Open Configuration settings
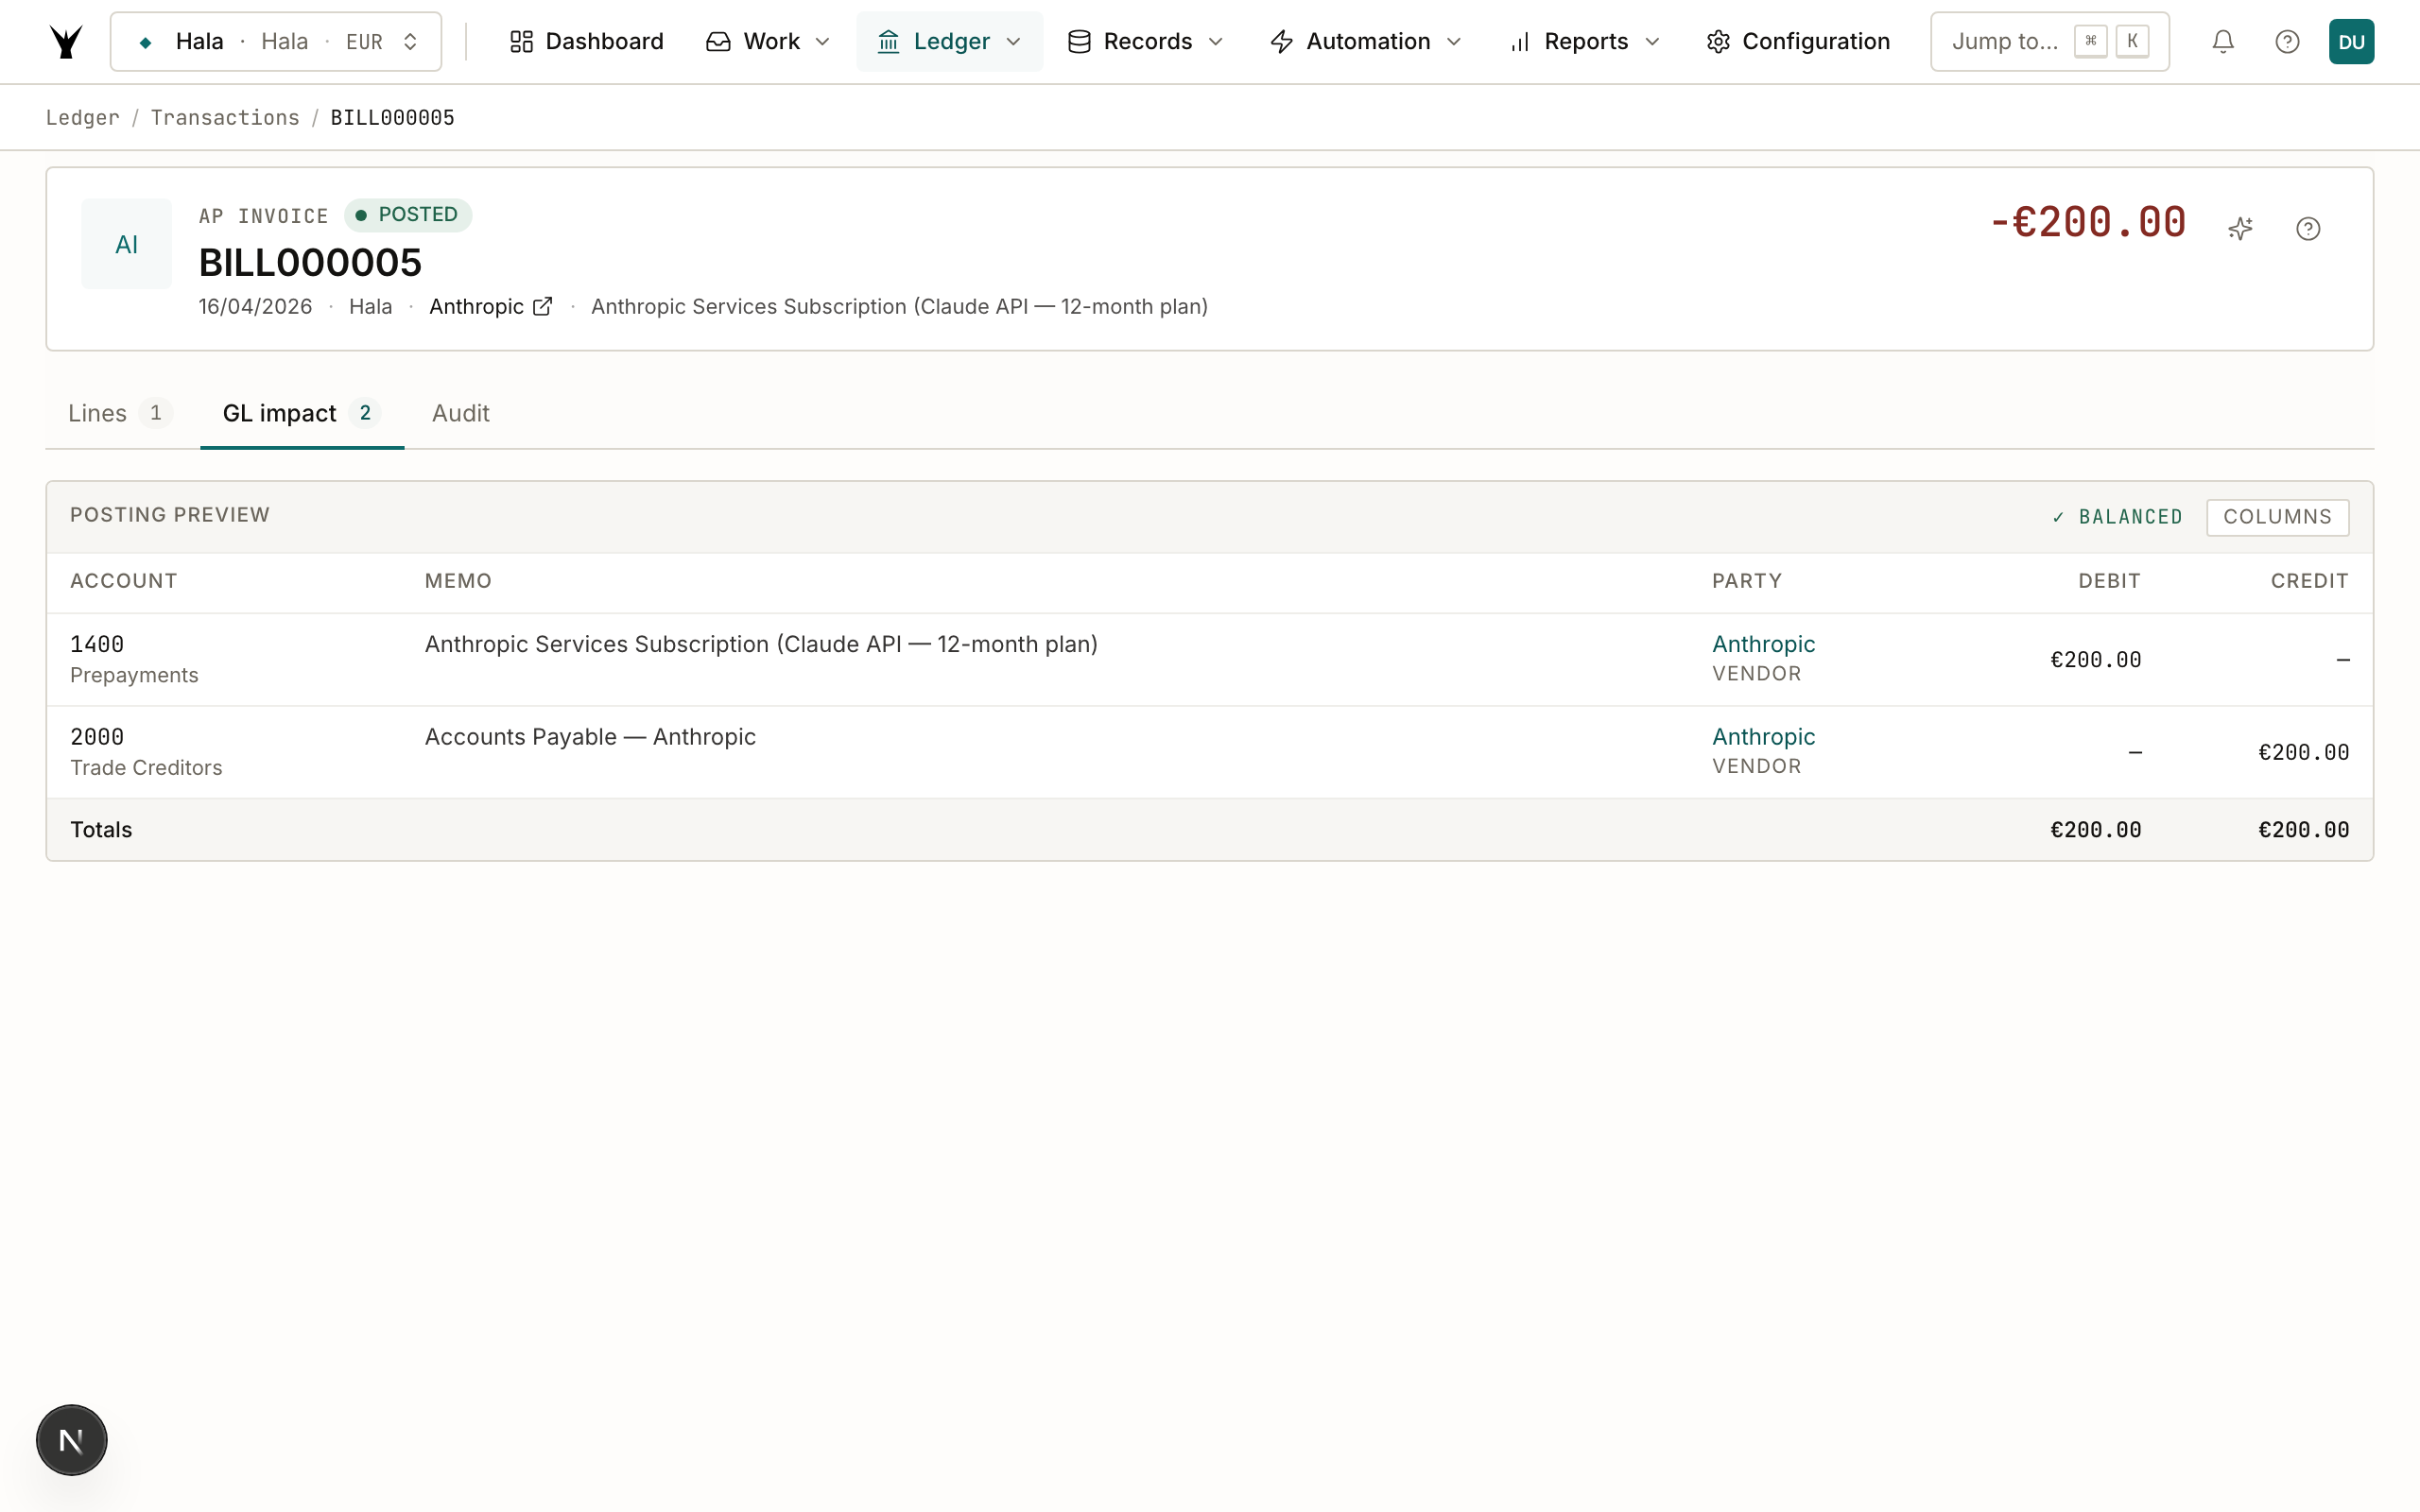 click(1798, 42)
